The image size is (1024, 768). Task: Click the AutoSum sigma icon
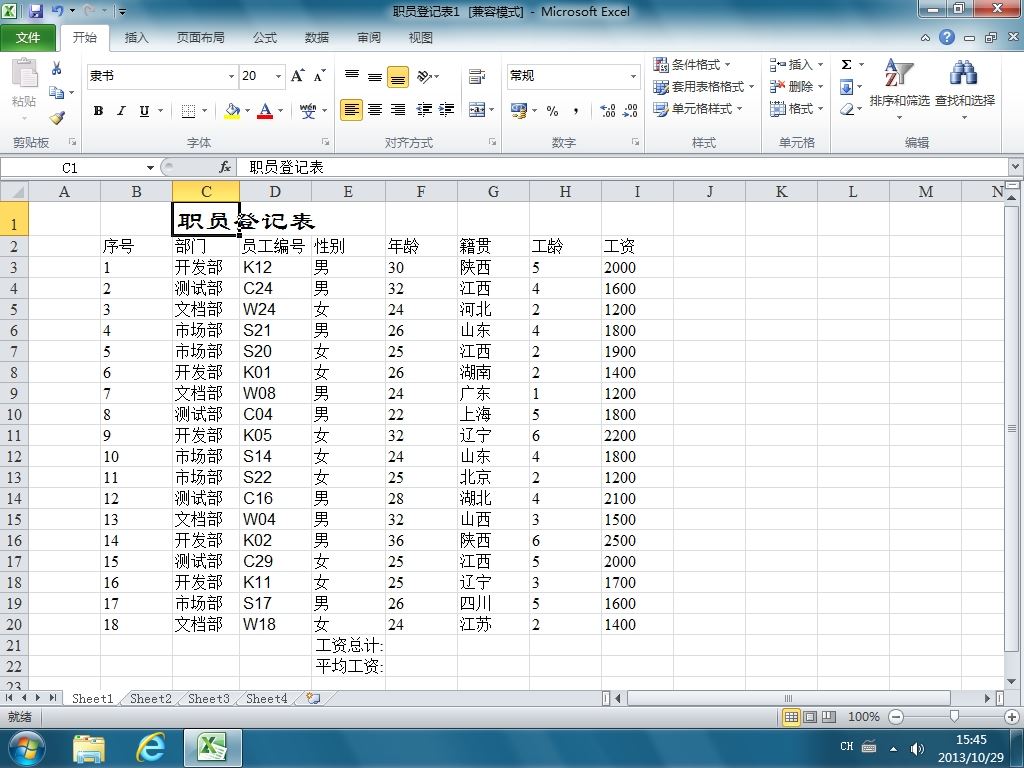[846, 65]
